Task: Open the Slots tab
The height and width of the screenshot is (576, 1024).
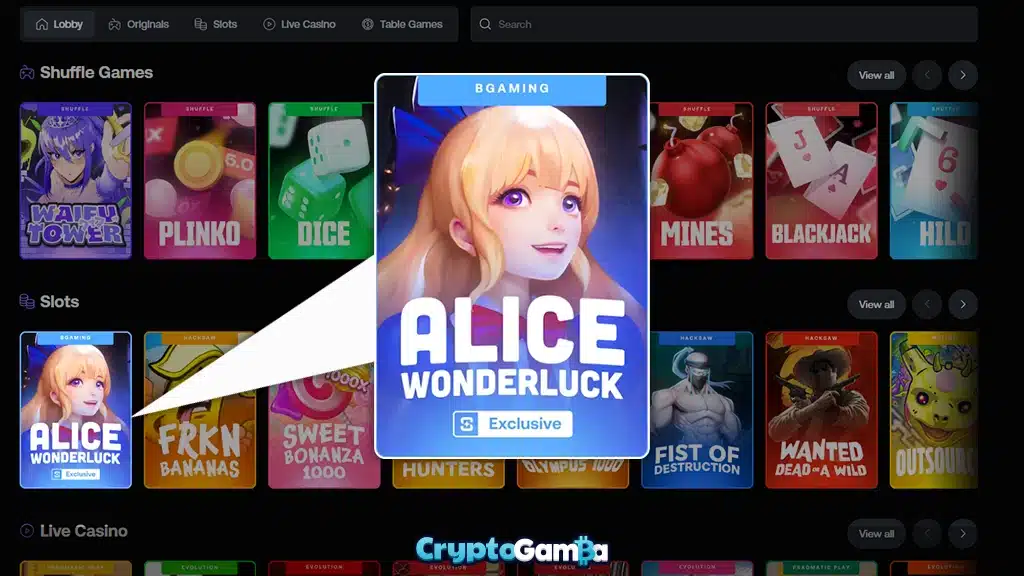Action: point(216,24)
